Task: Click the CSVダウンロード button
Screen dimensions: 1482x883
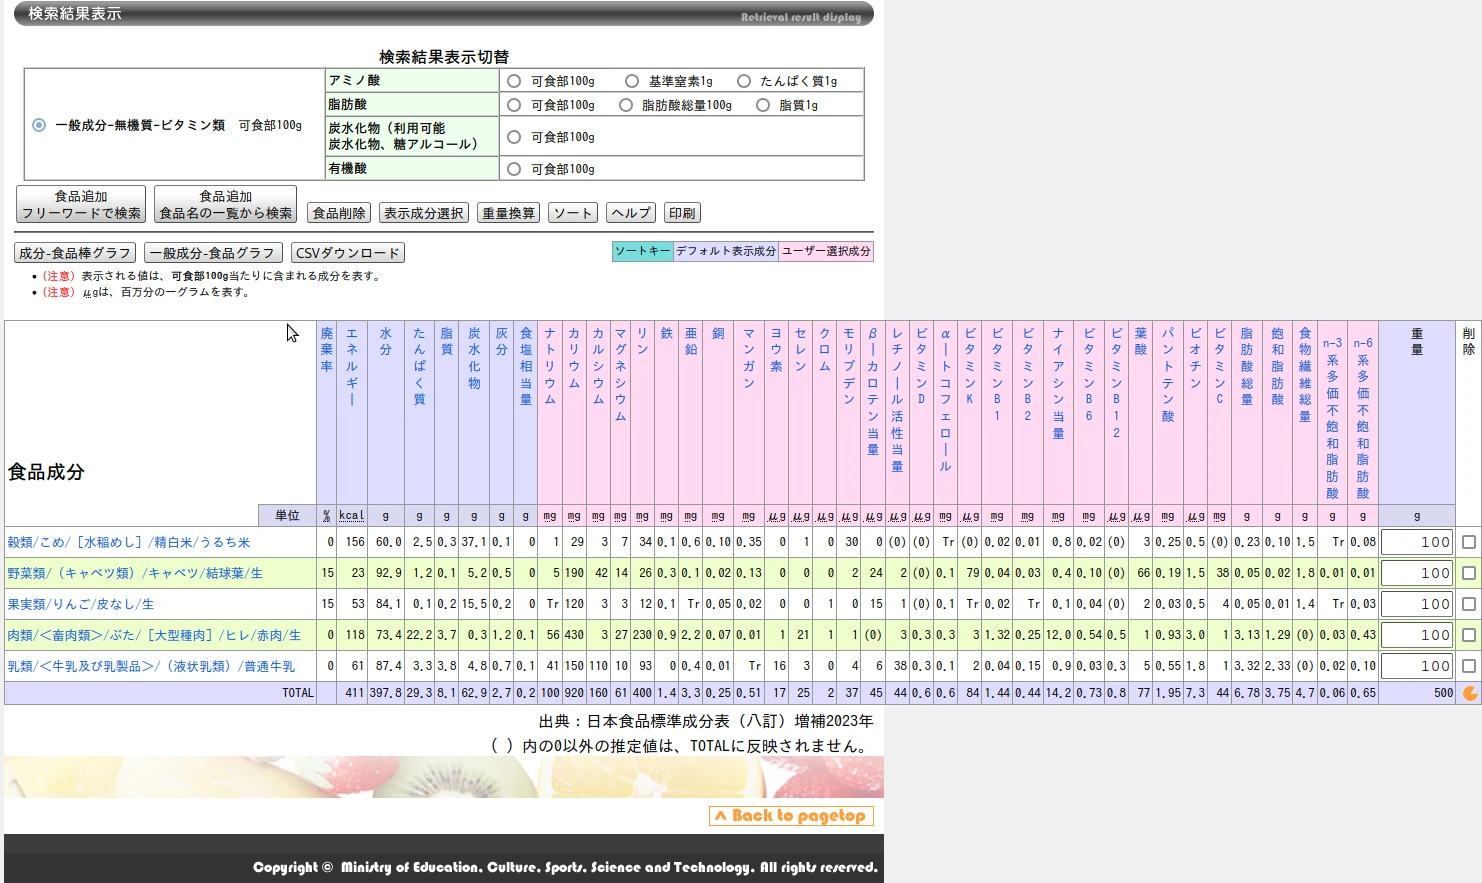Action: coord(346,252)
